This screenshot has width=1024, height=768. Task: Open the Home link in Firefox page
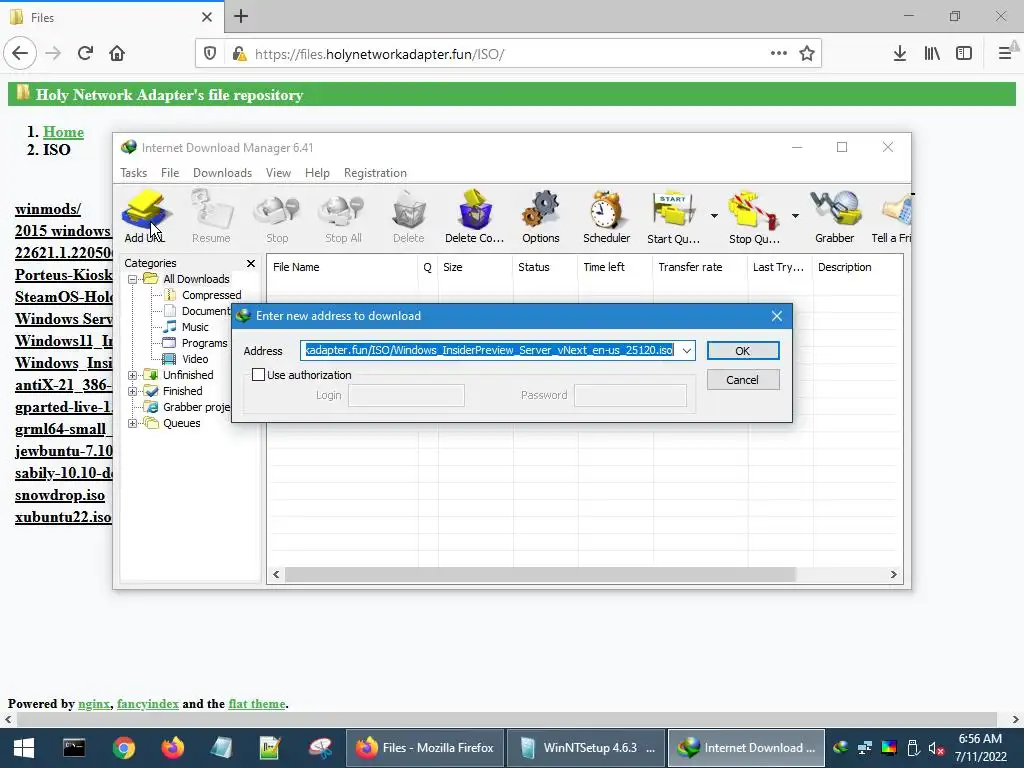pyautogui.click(x=63, y=132)
